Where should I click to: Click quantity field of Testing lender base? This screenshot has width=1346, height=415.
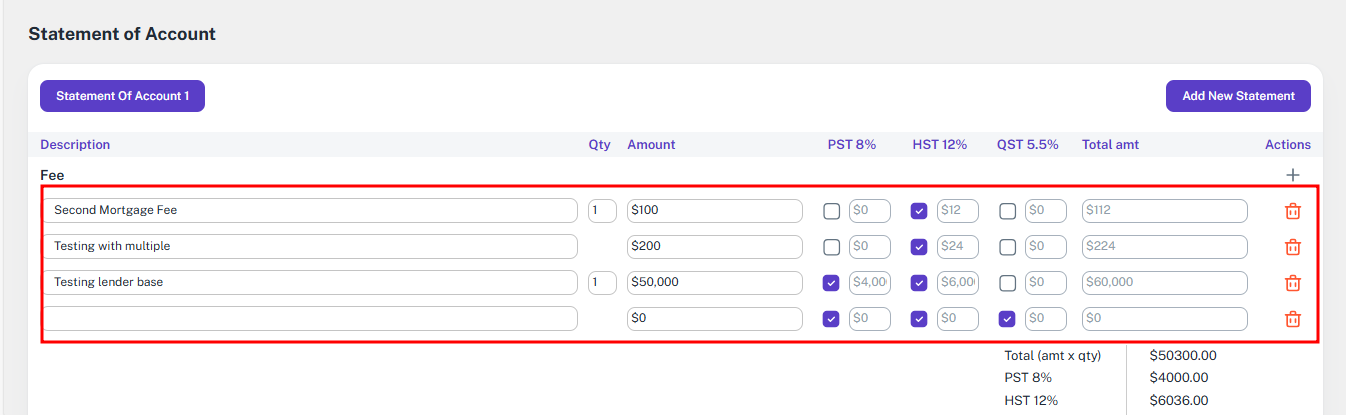click(602, 283)
